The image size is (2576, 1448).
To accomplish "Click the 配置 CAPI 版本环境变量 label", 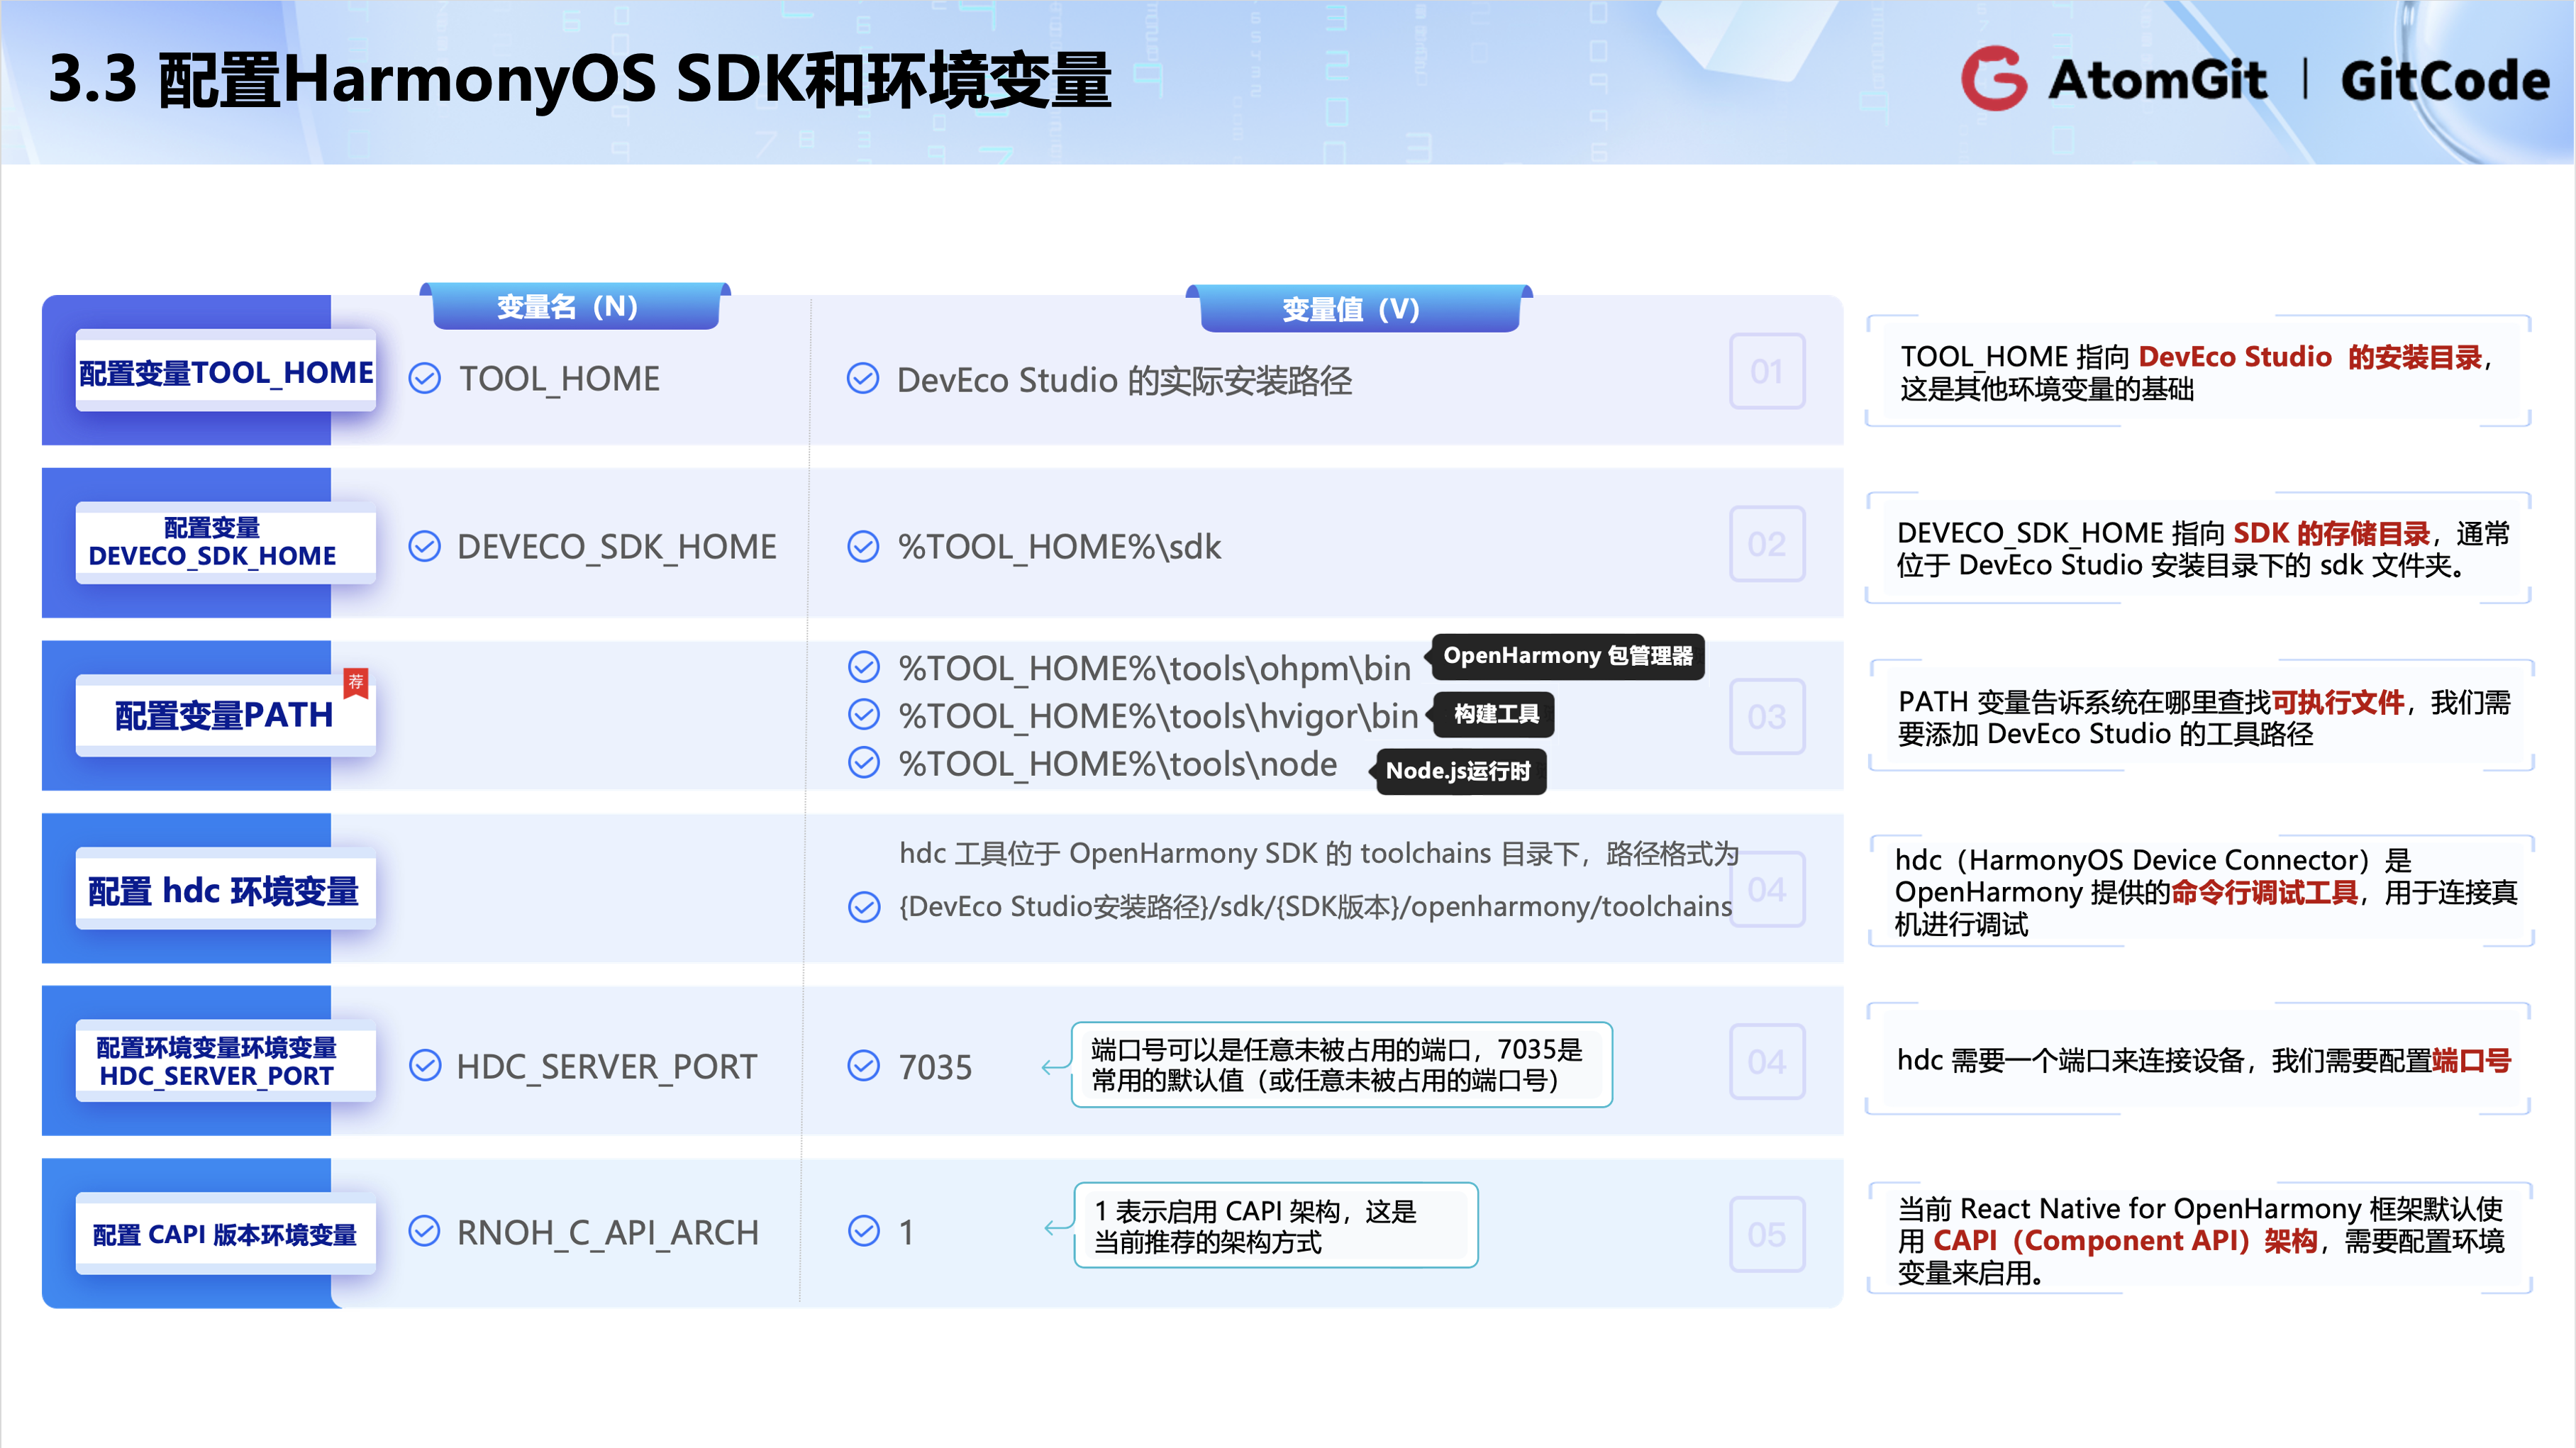I will pyautogui.click(x=226, y=1234).
